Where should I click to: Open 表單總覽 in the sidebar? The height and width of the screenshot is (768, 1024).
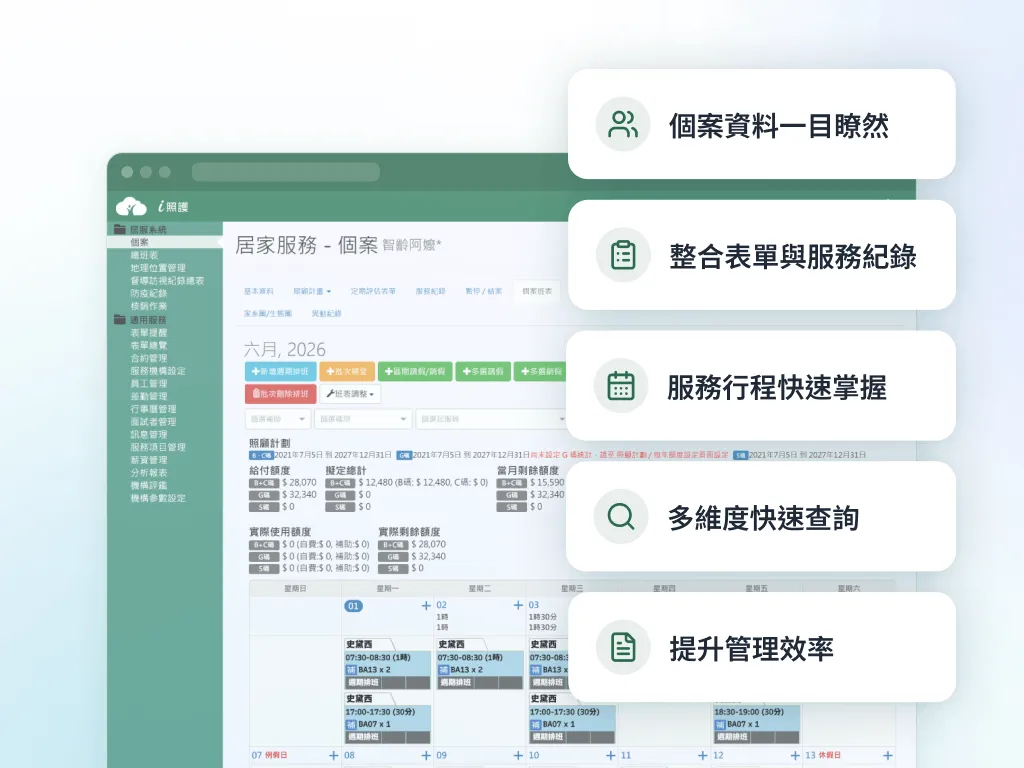coord(148,345)
